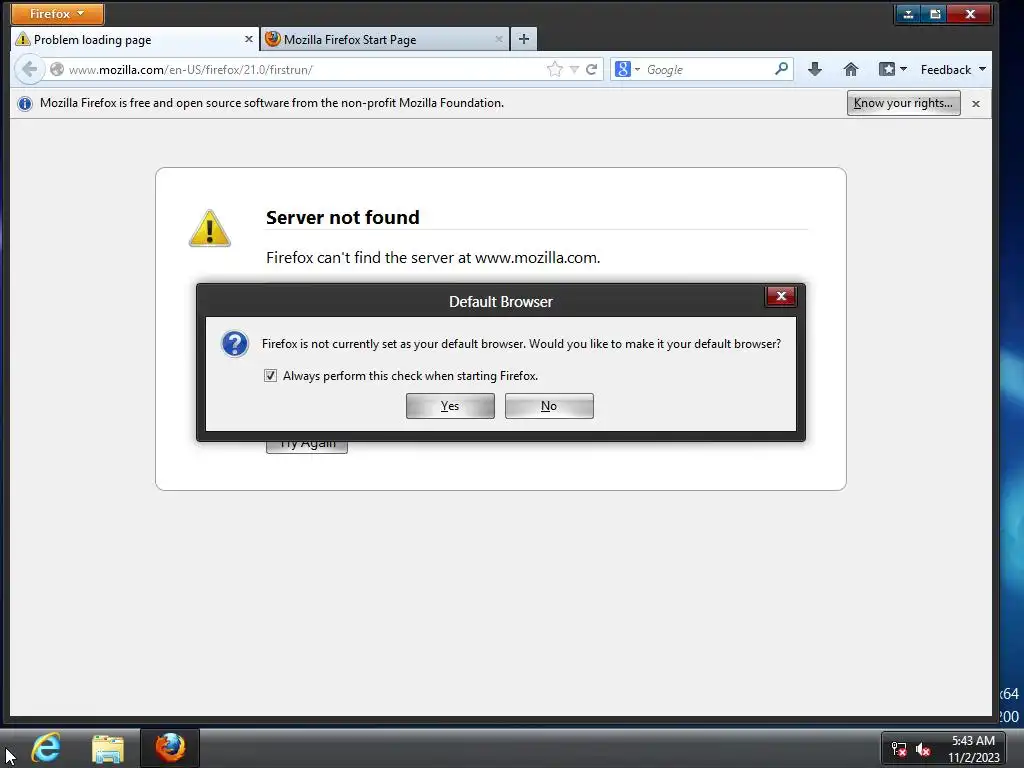Click the Server not found heading
Screen dimensions: 1024x768
click(342, 217)
